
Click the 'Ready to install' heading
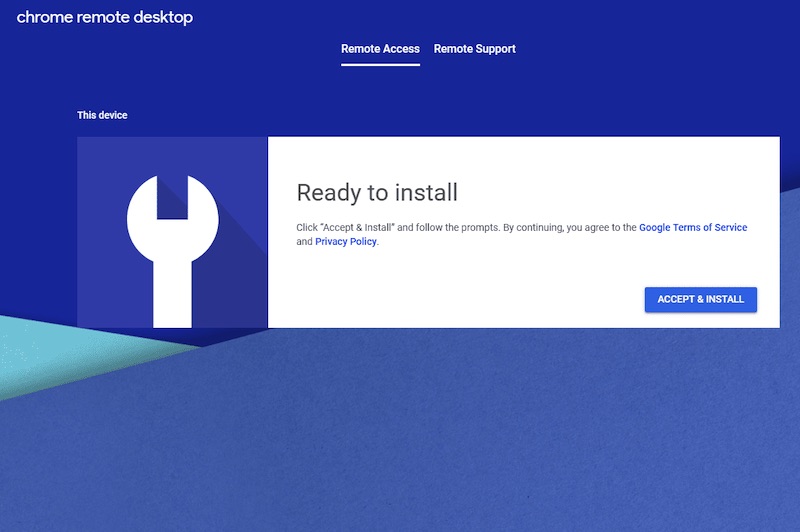point(377,193)
